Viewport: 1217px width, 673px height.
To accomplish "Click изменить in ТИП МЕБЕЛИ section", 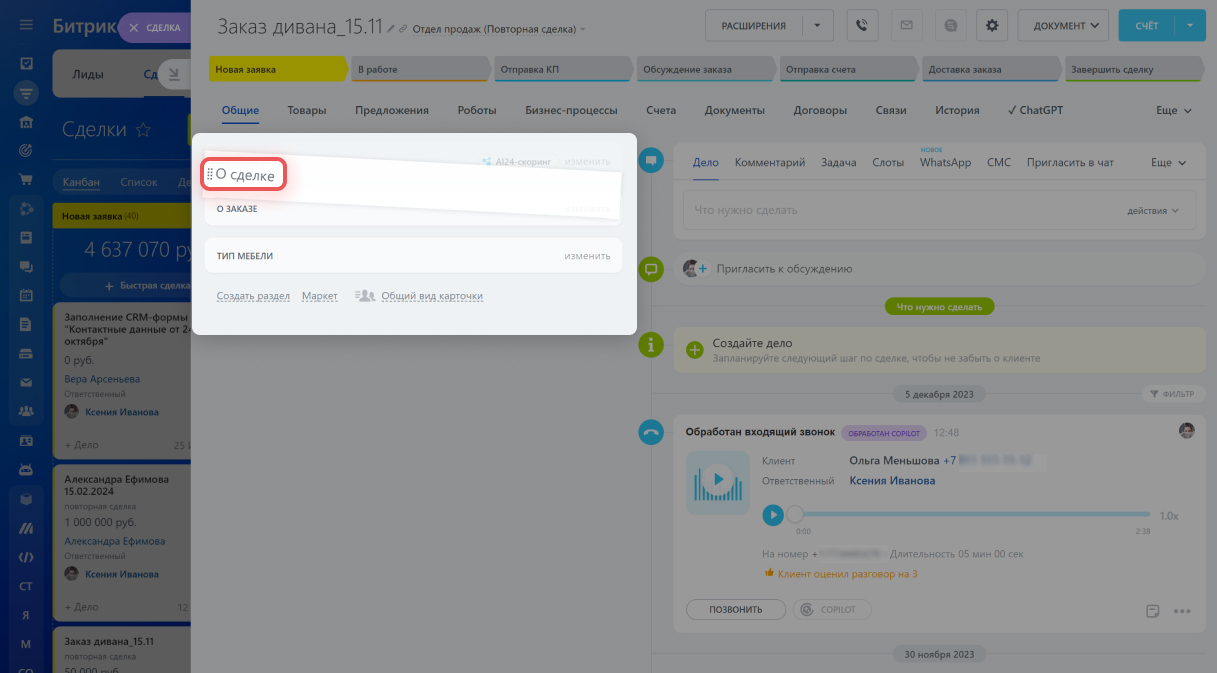I will (587, 256).
